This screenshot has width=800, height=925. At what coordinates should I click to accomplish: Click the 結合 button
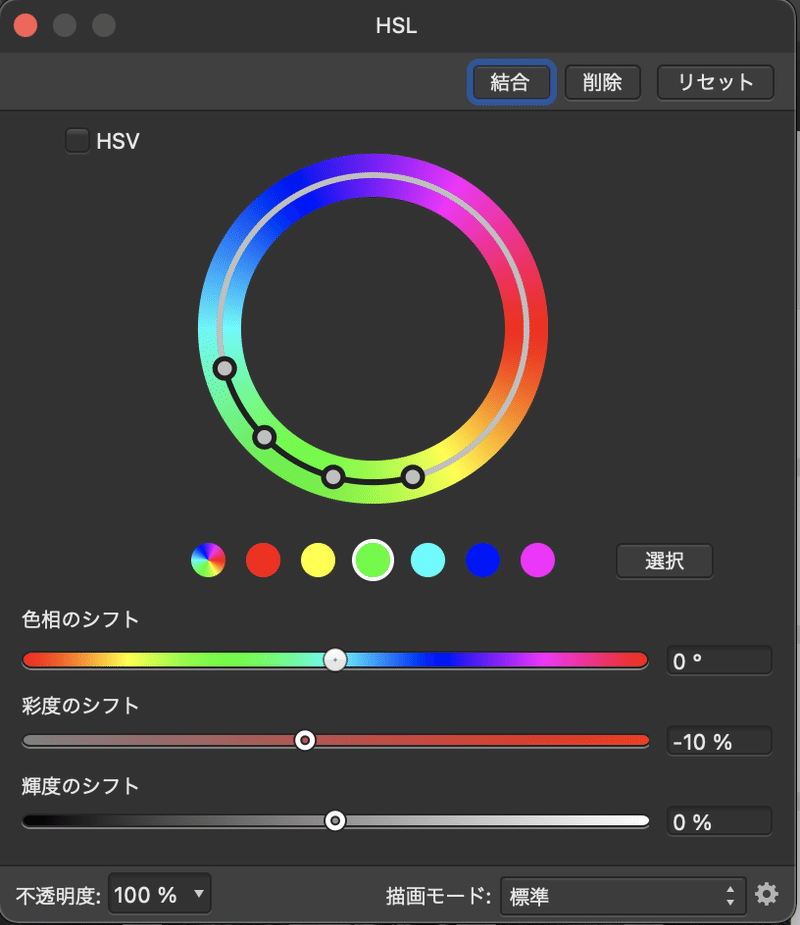(511, 83)
